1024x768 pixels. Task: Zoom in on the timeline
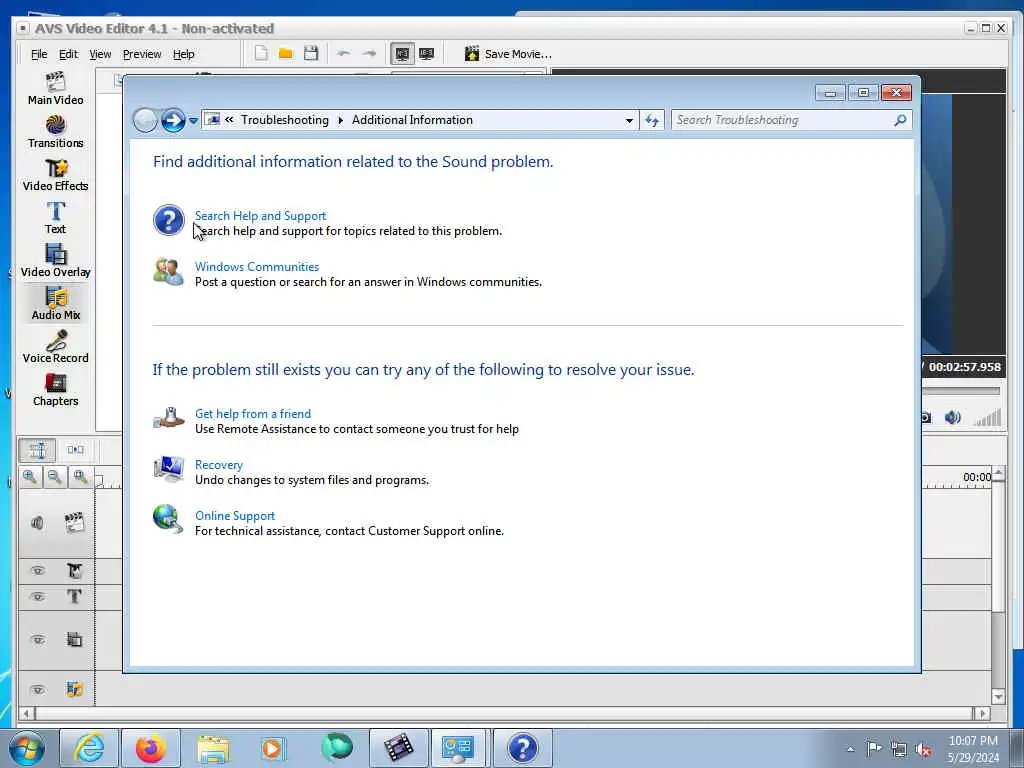(x=30, y=477)
